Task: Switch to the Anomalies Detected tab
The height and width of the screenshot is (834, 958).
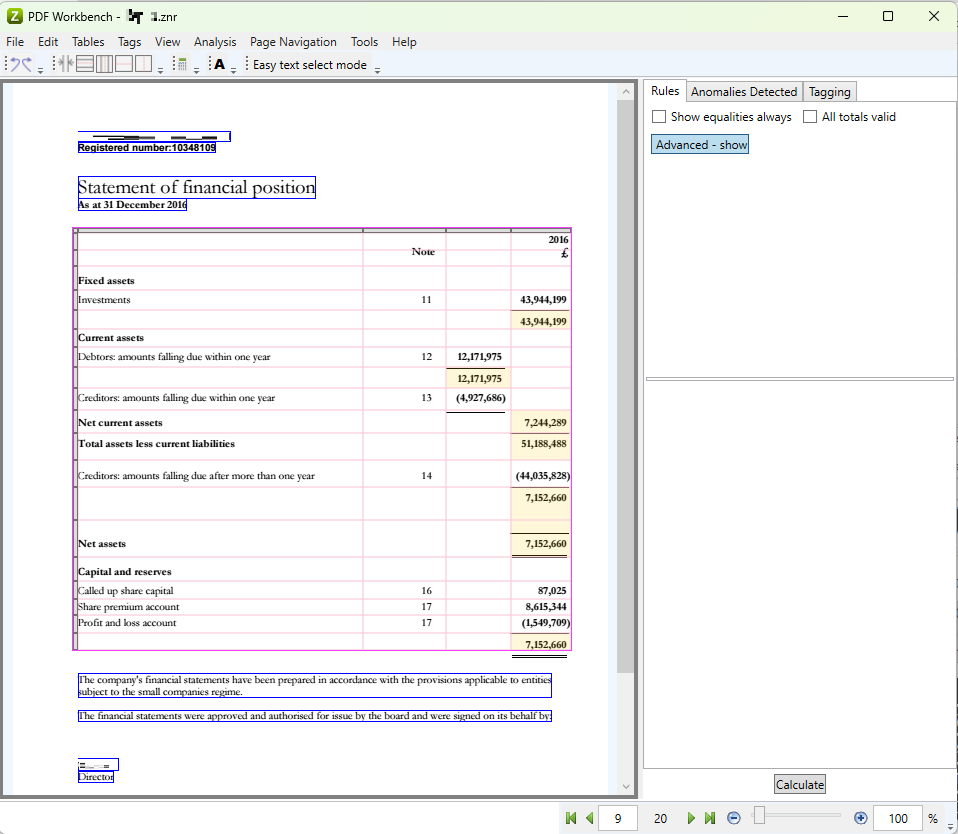Action: coord(744,92)
